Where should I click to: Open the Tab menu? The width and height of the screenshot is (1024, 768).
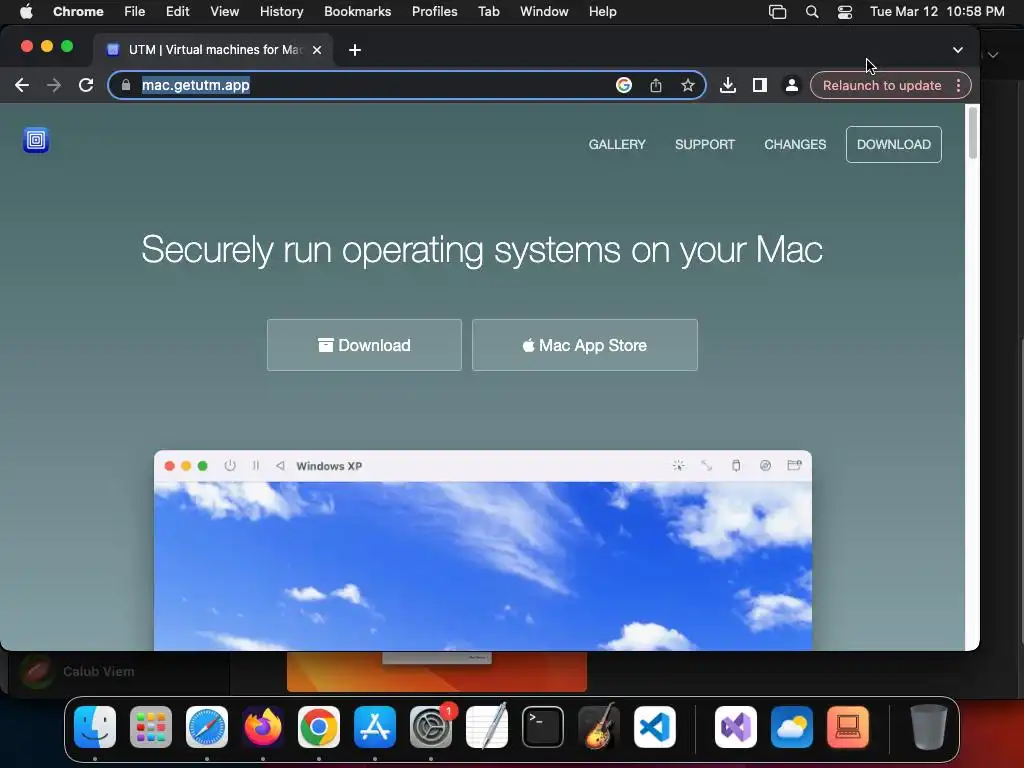point(488,12)
